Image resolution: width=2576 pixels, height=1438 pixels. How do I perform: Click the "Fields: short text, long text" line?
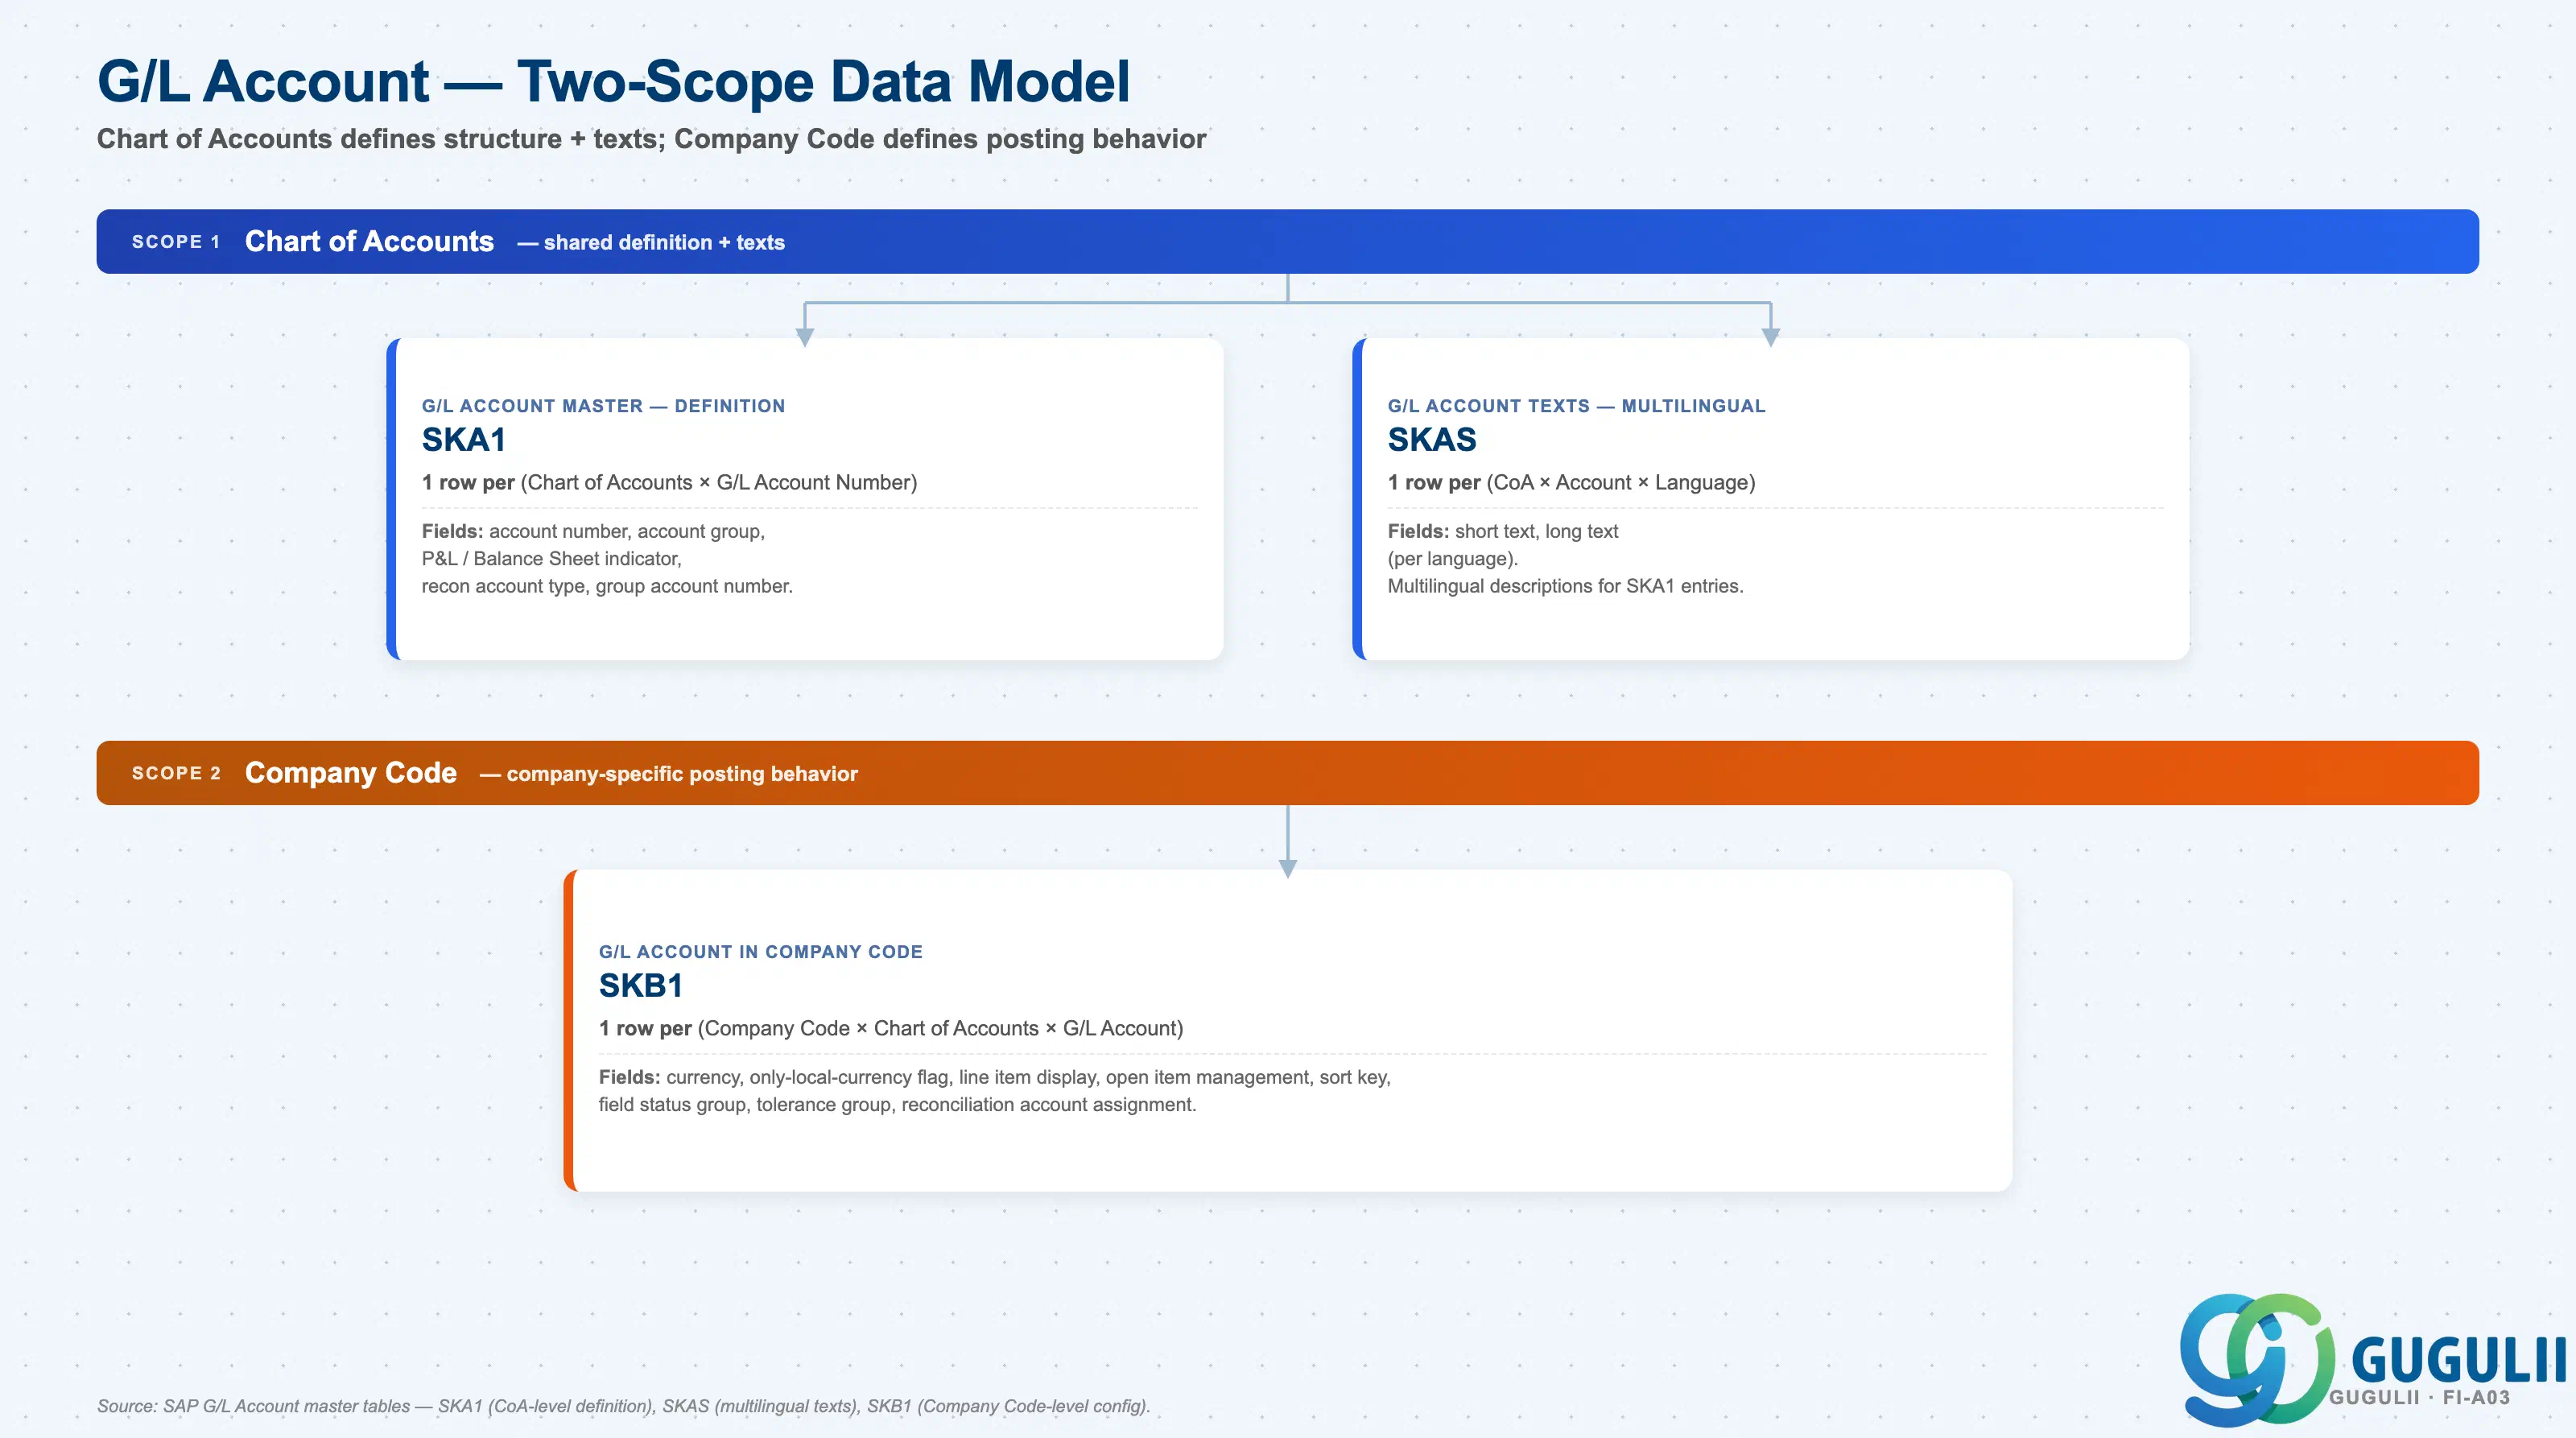(x=1503, y=531)
